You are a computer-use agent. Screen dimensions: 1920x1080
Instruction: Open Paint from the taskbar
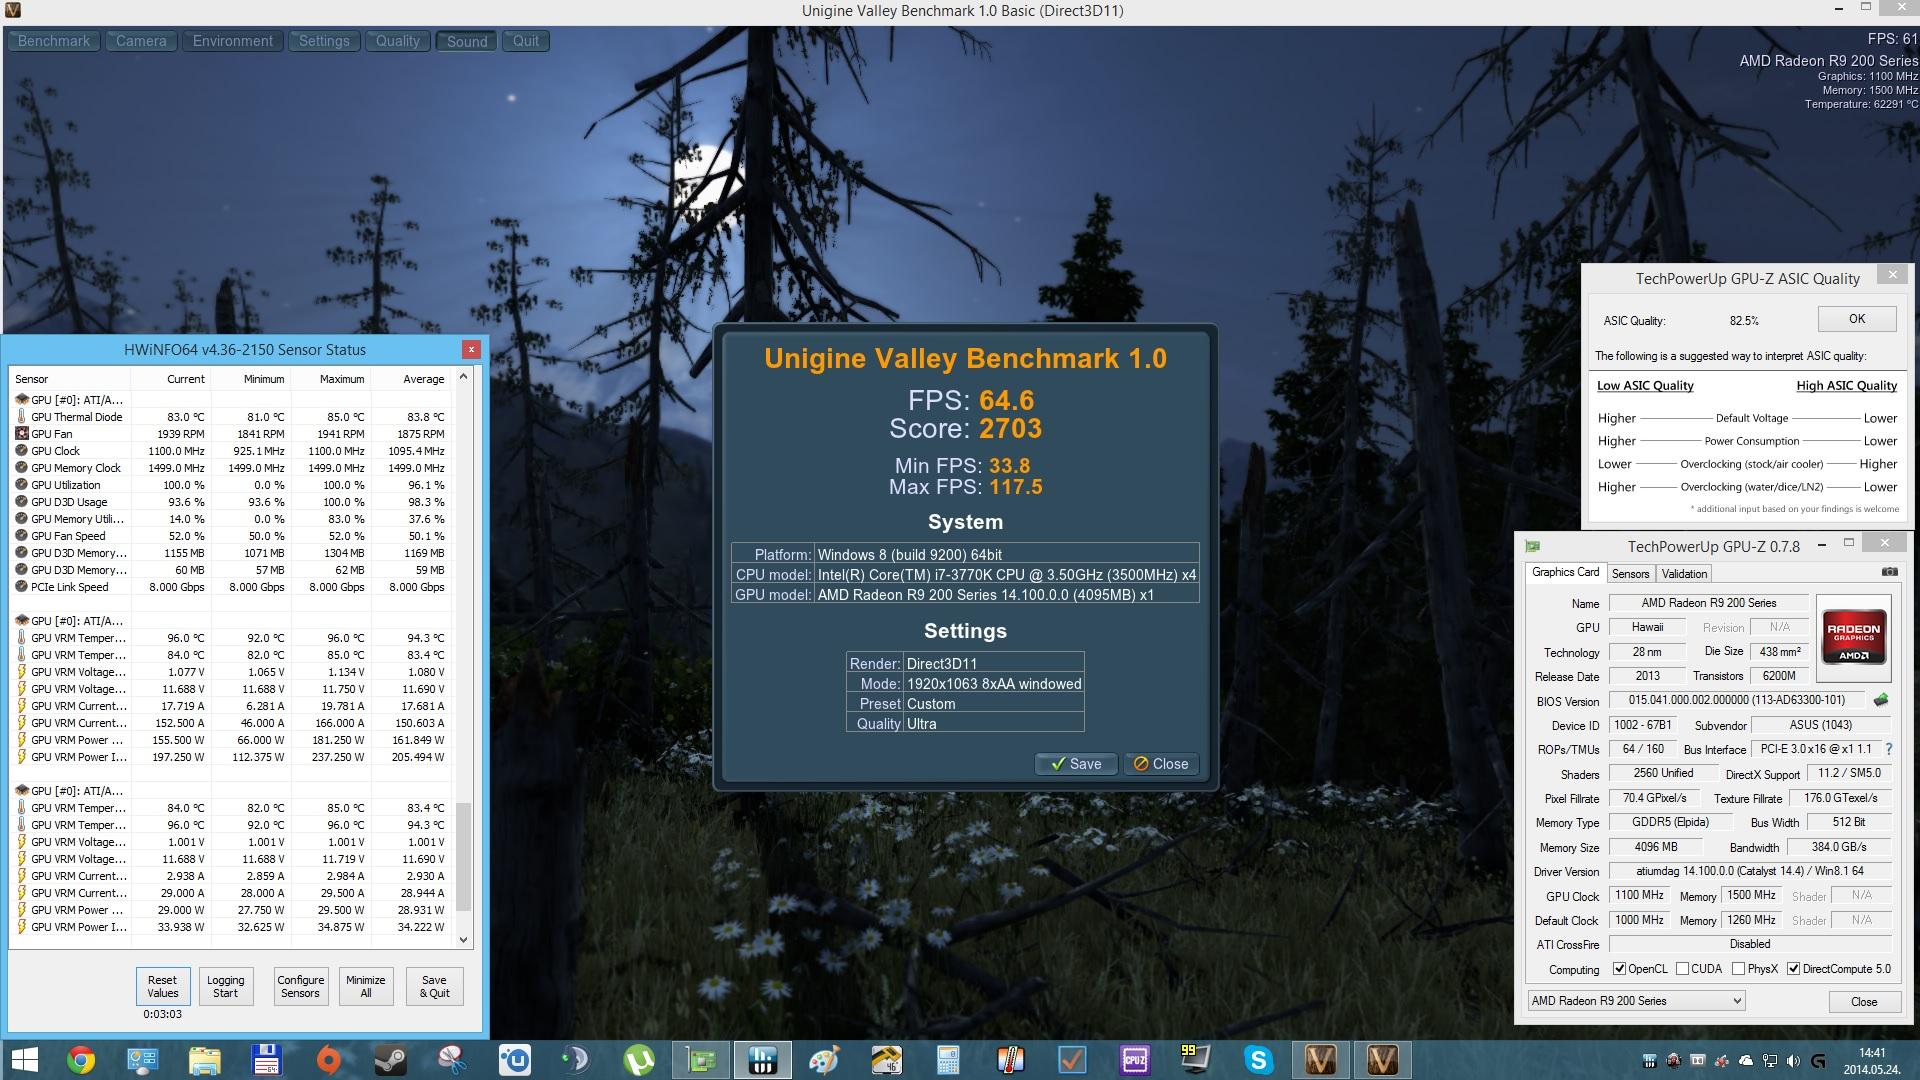tap(824, 1060)
